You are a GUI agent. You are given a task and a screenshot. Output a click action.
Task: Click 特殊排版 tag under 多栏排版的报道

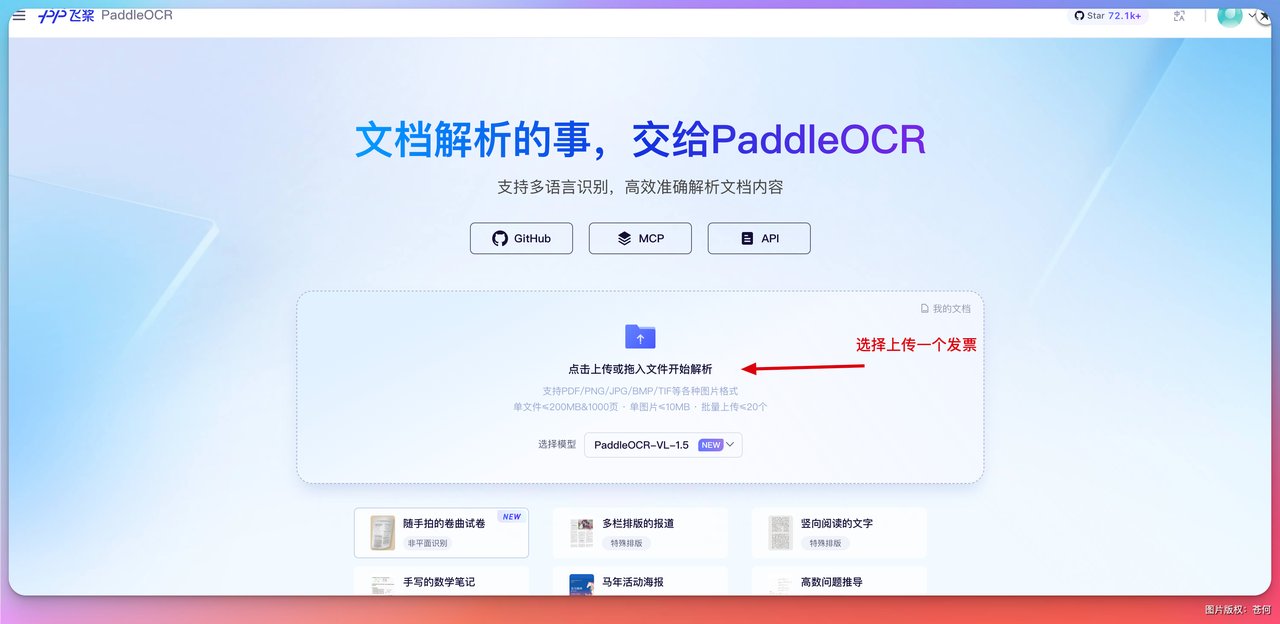tap(626, 543)
